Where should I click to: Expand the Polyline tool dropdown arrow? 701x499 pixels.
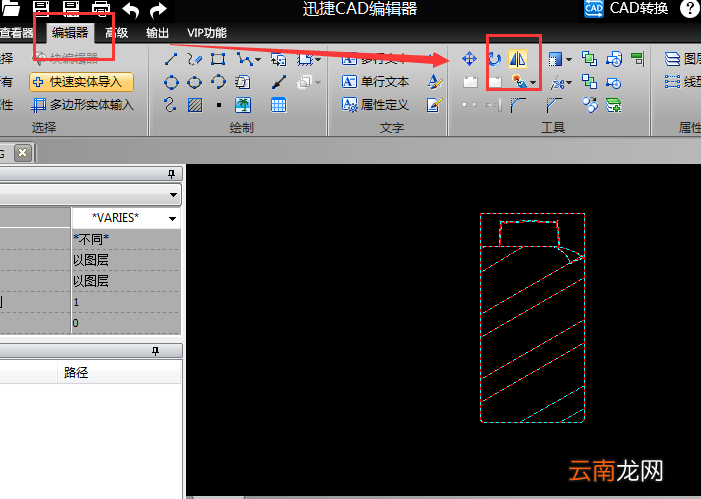[258, 59]
